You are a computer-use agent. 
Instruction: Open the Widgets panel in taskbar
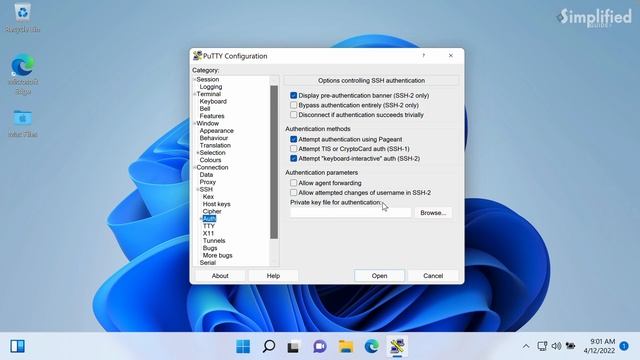coord(18,346)
